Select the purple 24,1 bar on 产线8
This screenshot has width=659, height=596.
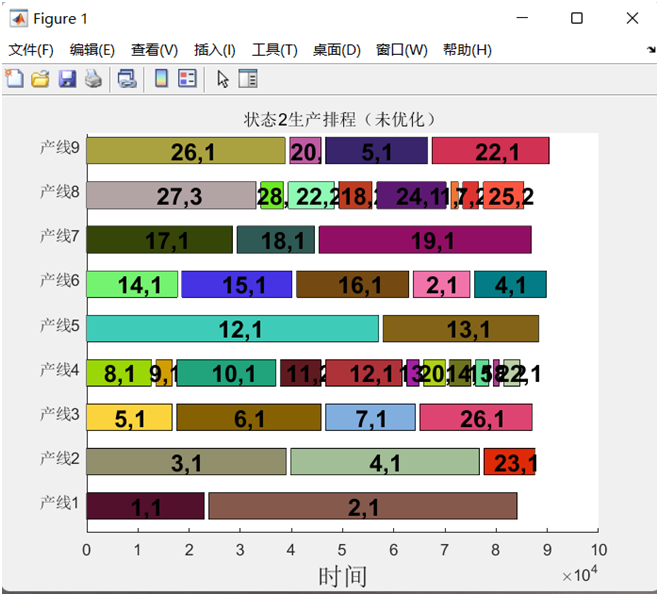coord(411,195)
